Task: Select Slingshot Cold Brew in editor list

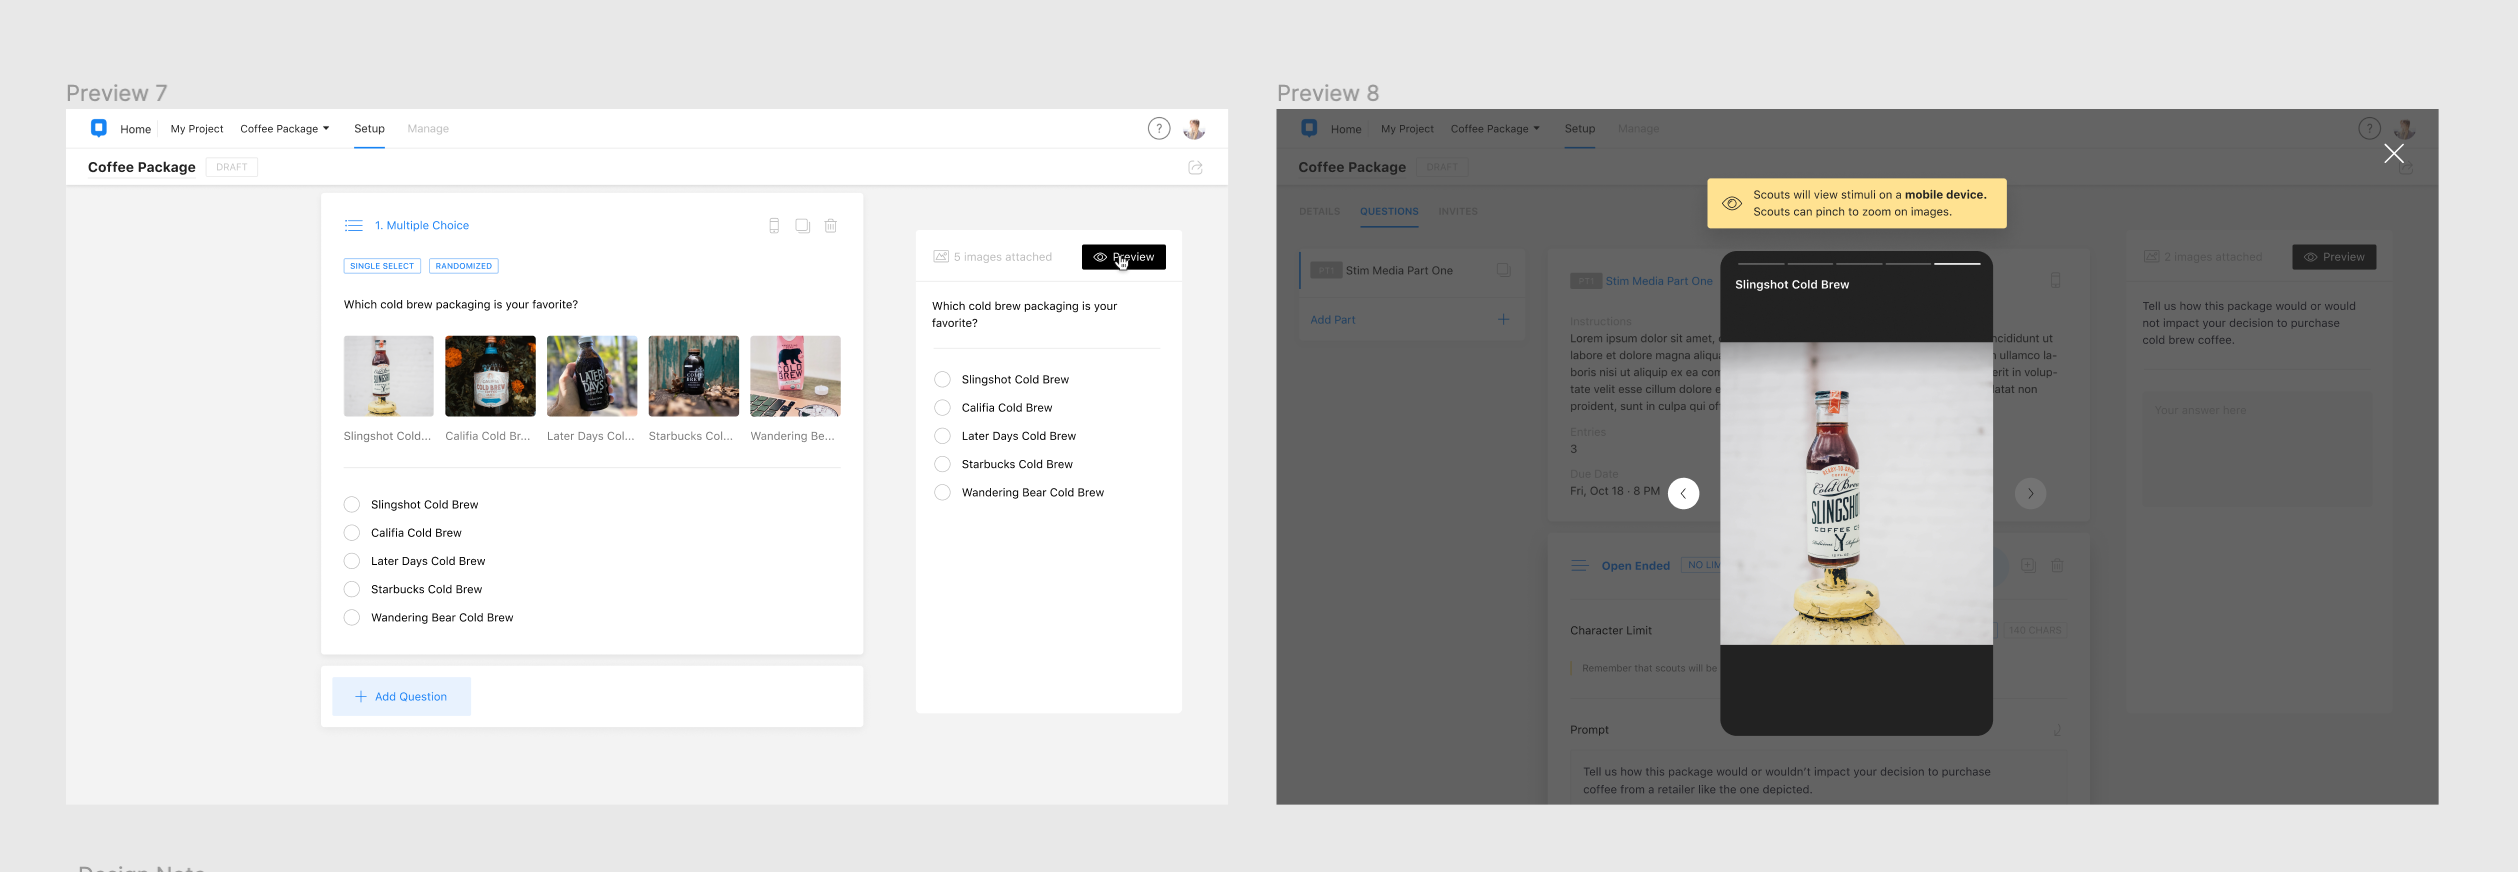Action: pos(352,504)
